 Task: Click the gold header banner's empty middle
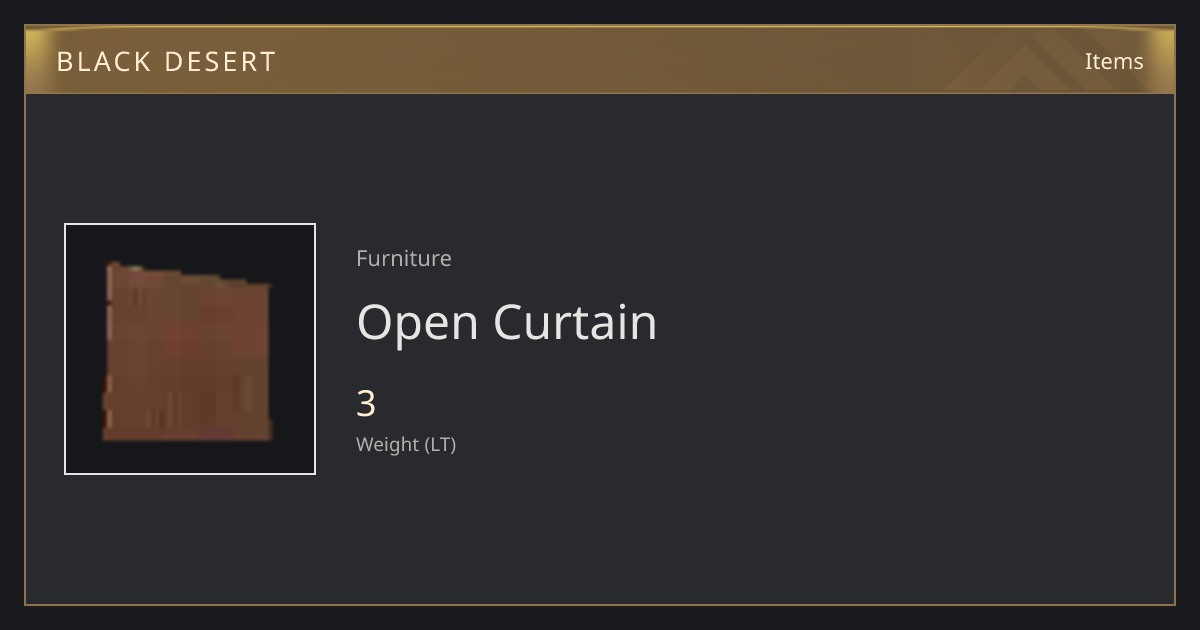click(x=600, y=60)
